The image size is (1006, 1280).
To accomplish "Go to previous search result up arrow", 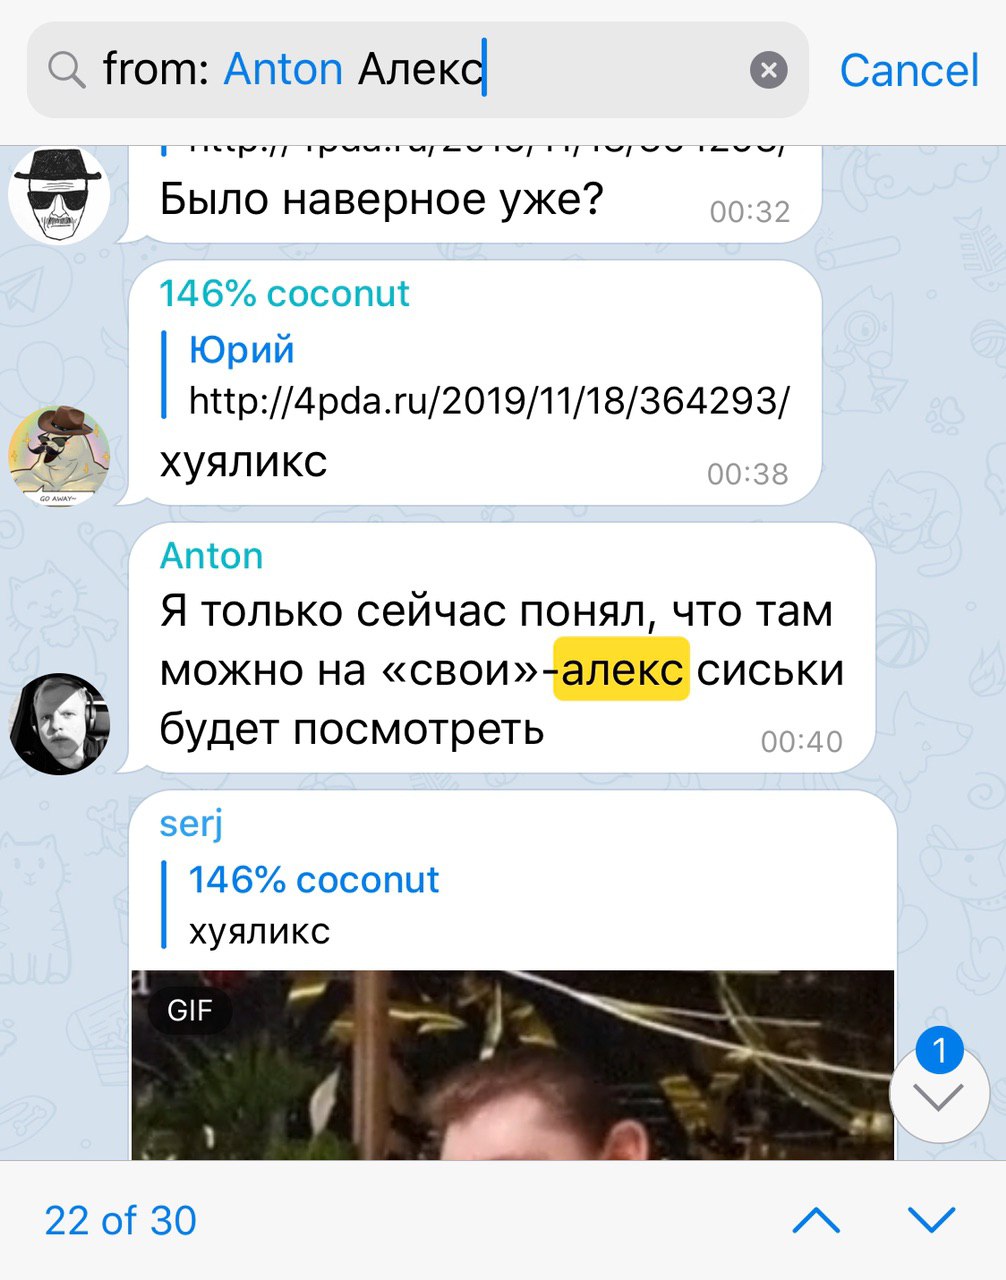I will pos(817,1220).
